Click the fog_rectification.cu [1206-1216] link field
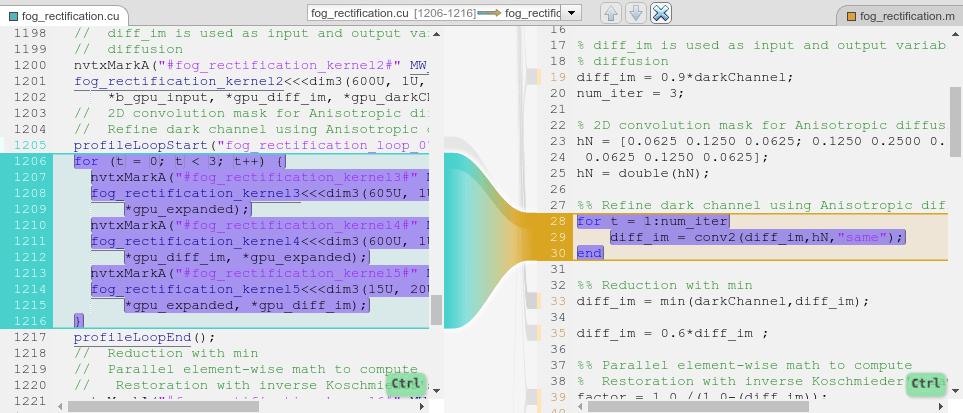The image size is (963, 413). click(435, 13)
